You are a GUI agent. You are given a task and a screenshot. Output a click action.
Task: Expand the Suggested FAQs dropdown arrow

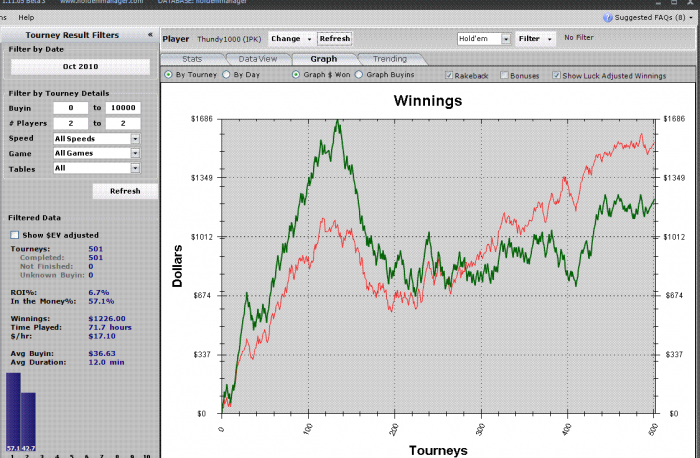click(691, 18)
